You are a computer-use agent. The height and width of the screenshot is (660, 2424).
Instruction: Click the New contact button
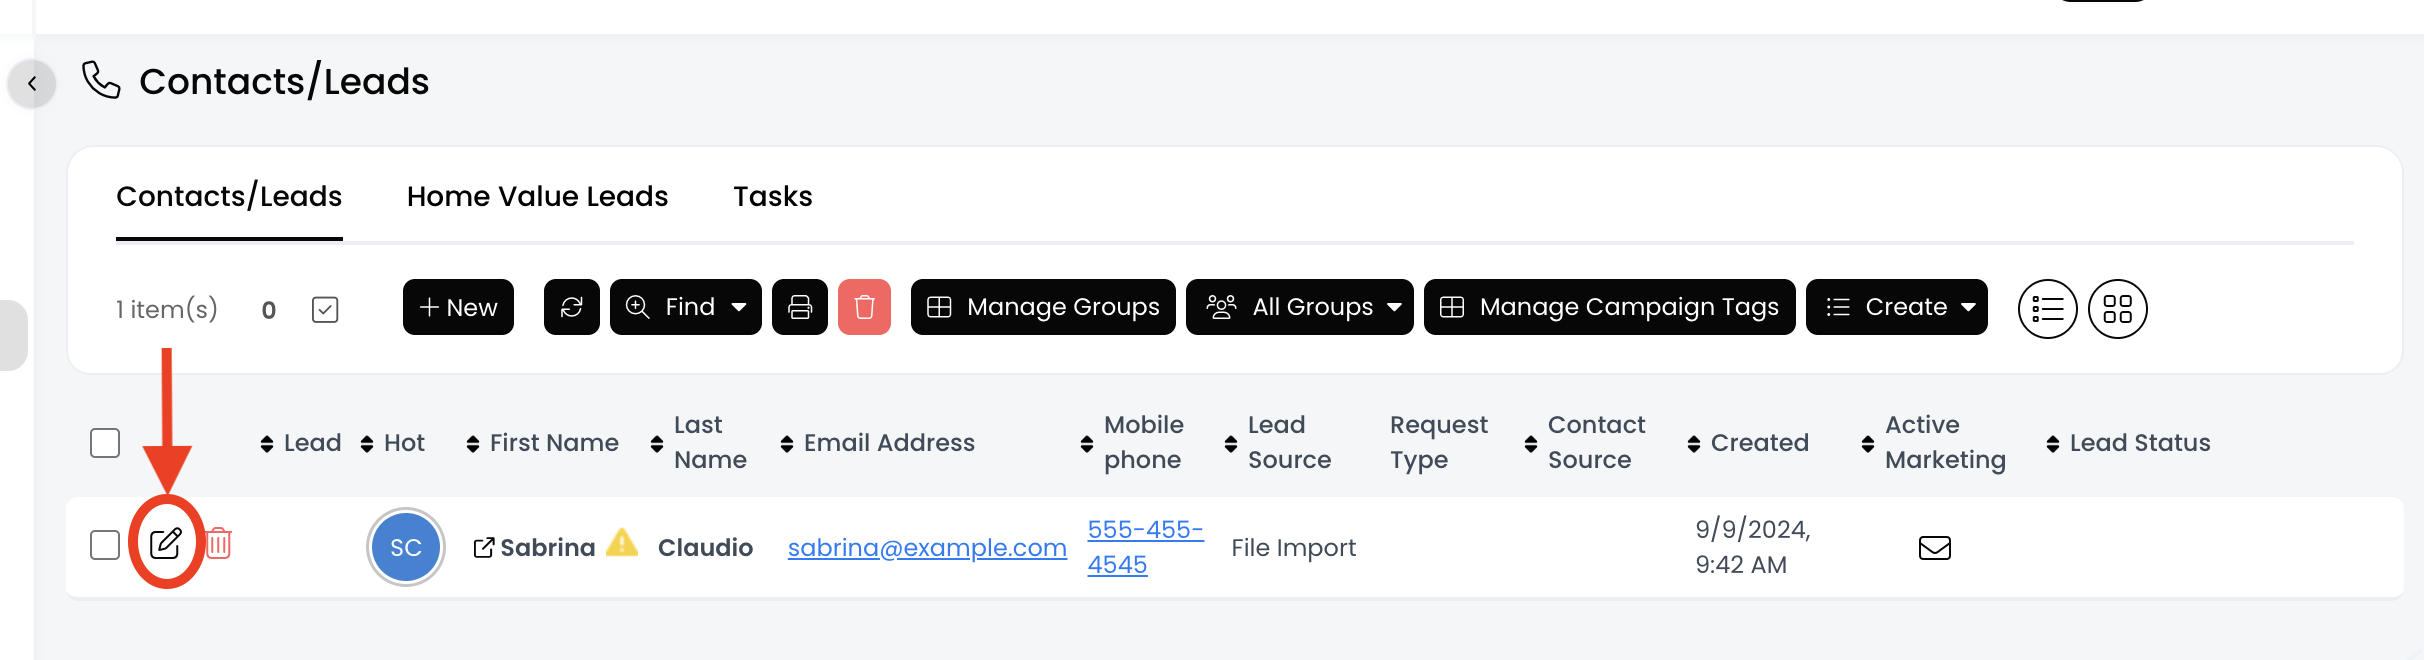pos(458,307)
